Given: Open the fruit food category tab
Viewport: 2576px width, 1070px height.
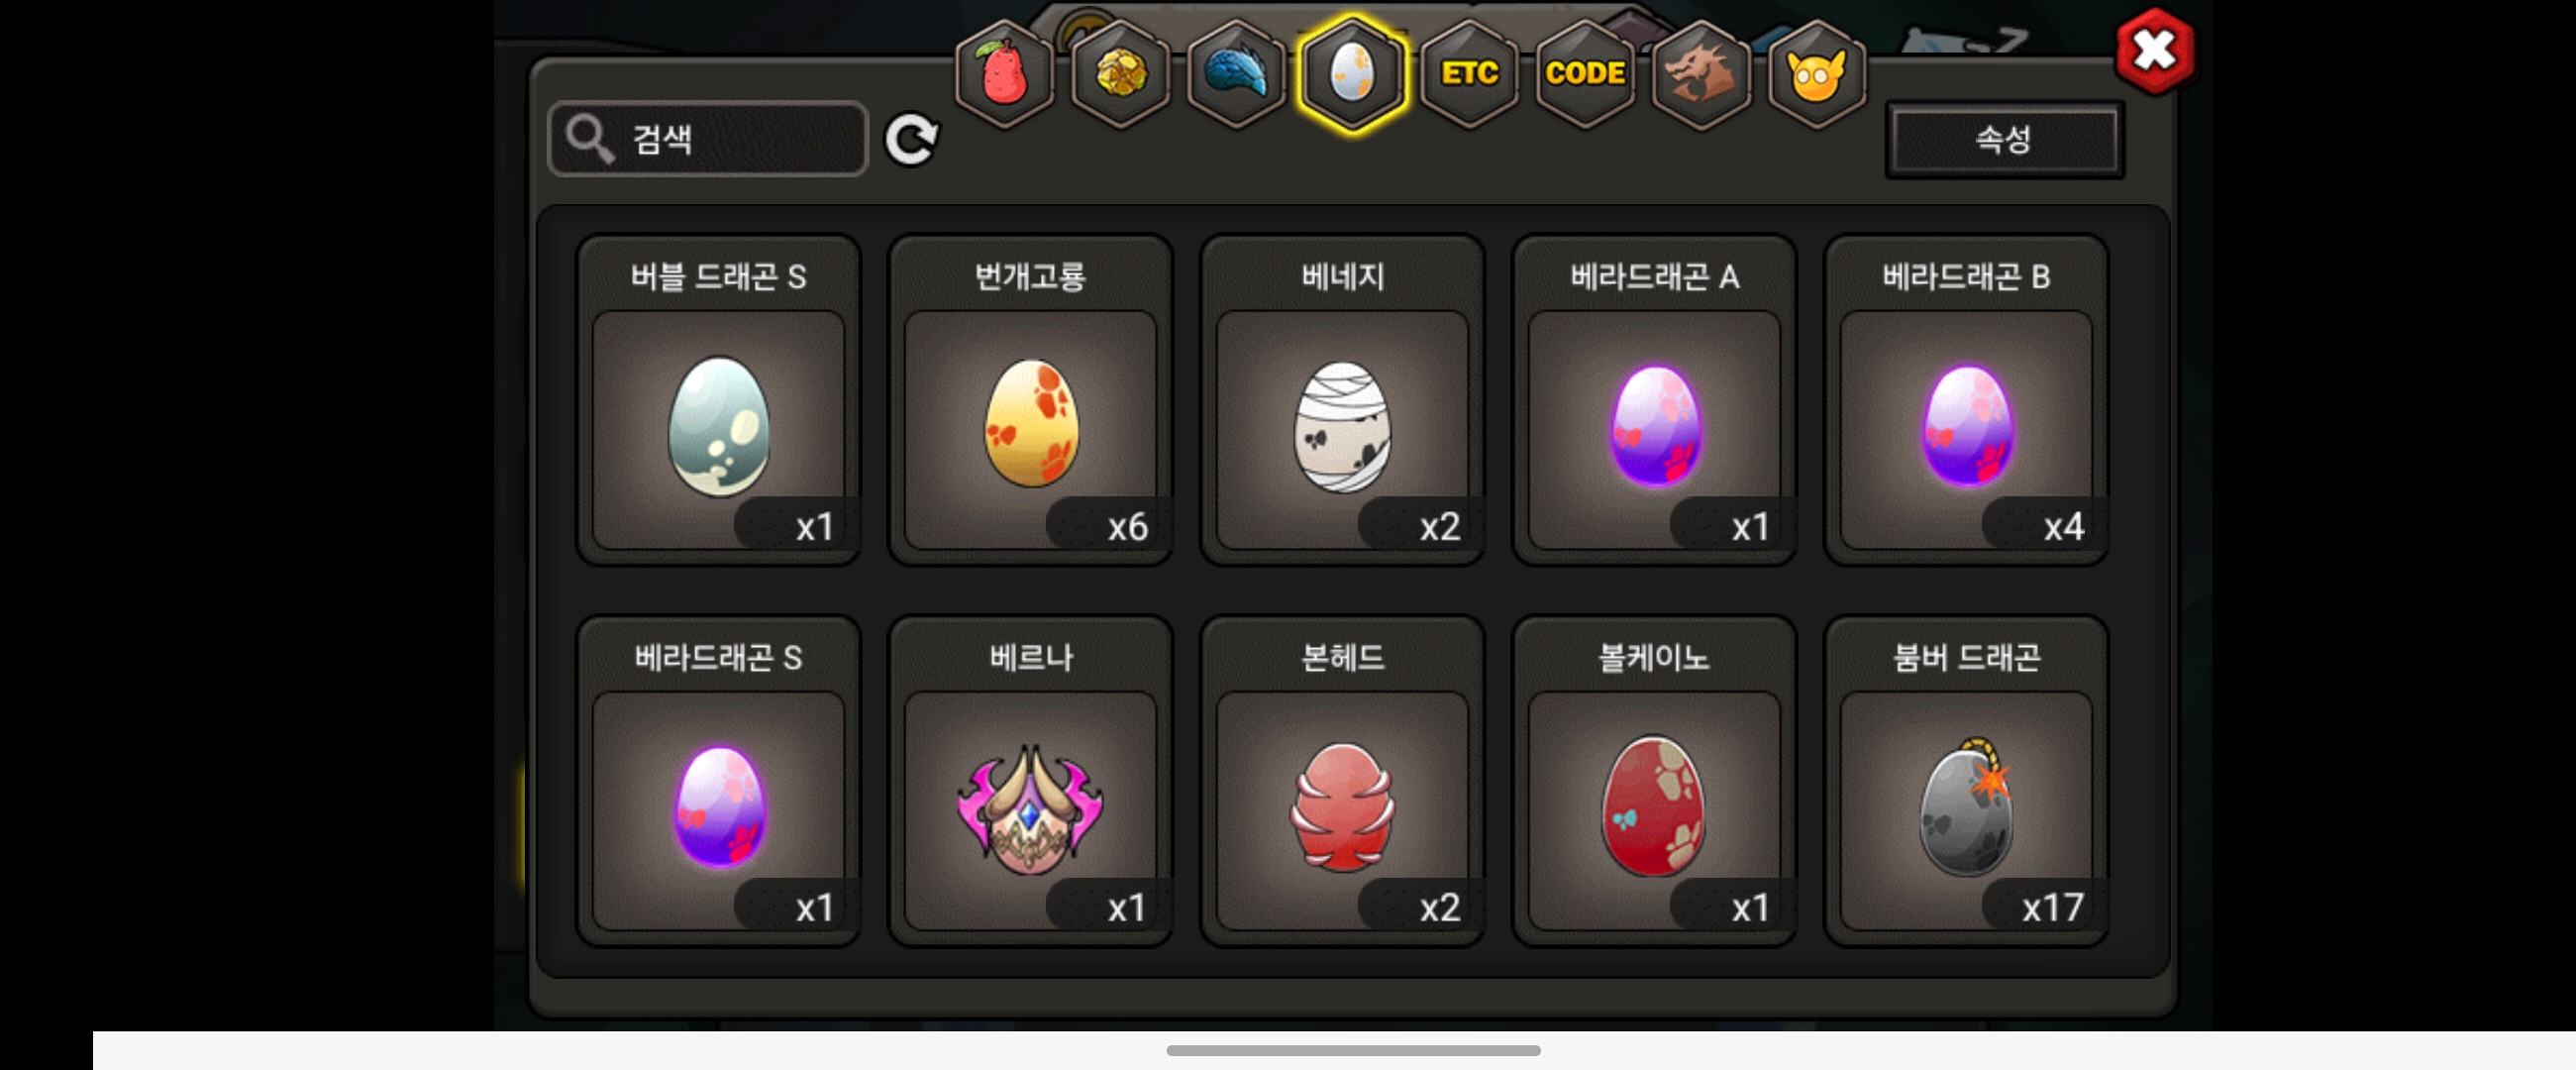Looking at the screenshot, I should click(x=1004, y=74).
